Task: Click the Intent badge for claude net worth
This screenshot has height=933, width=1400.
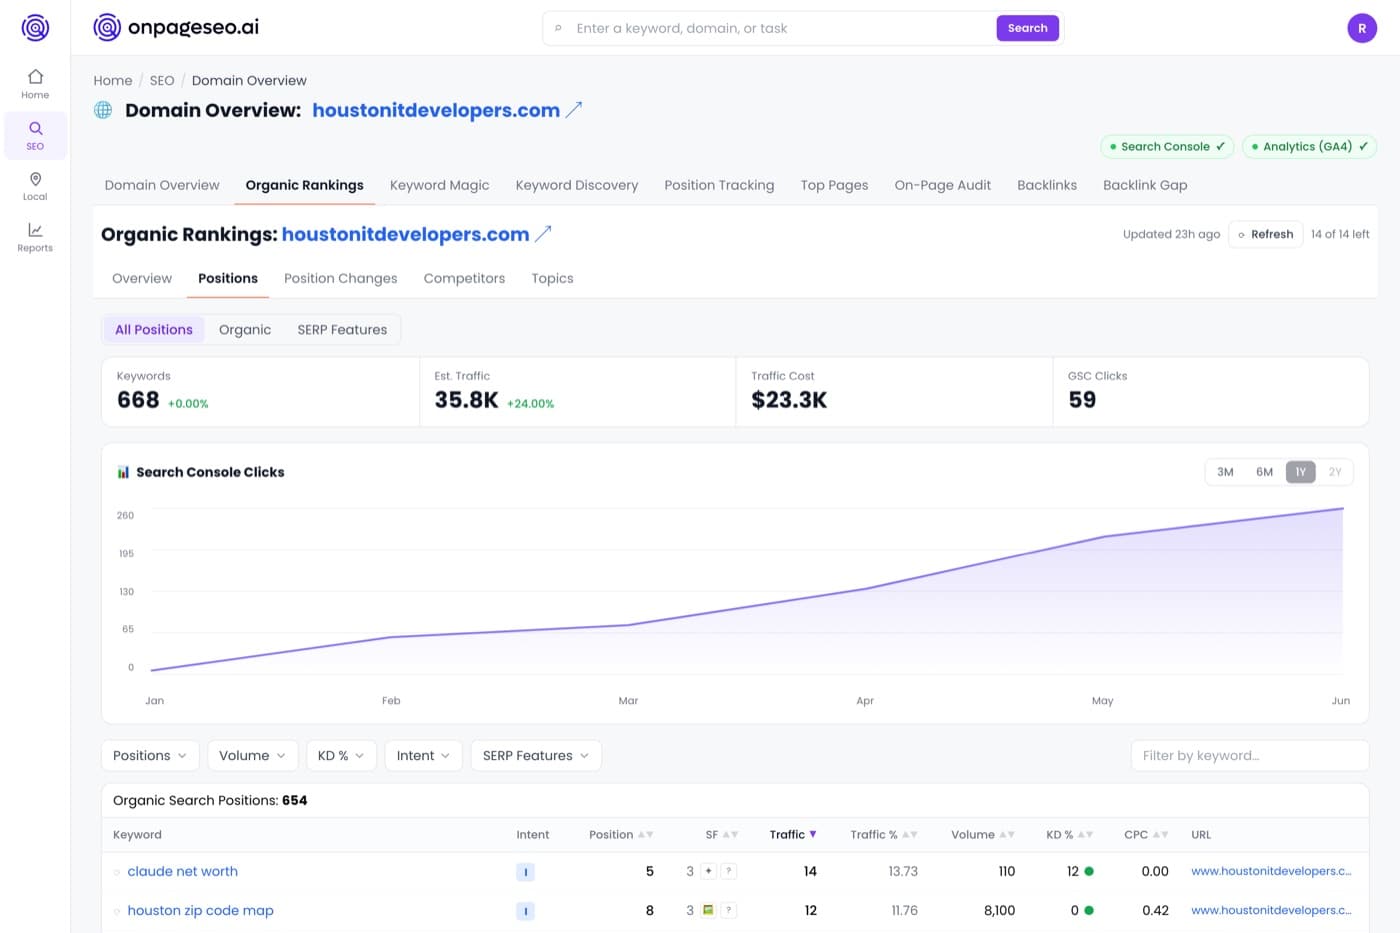Action: (525, 872)
